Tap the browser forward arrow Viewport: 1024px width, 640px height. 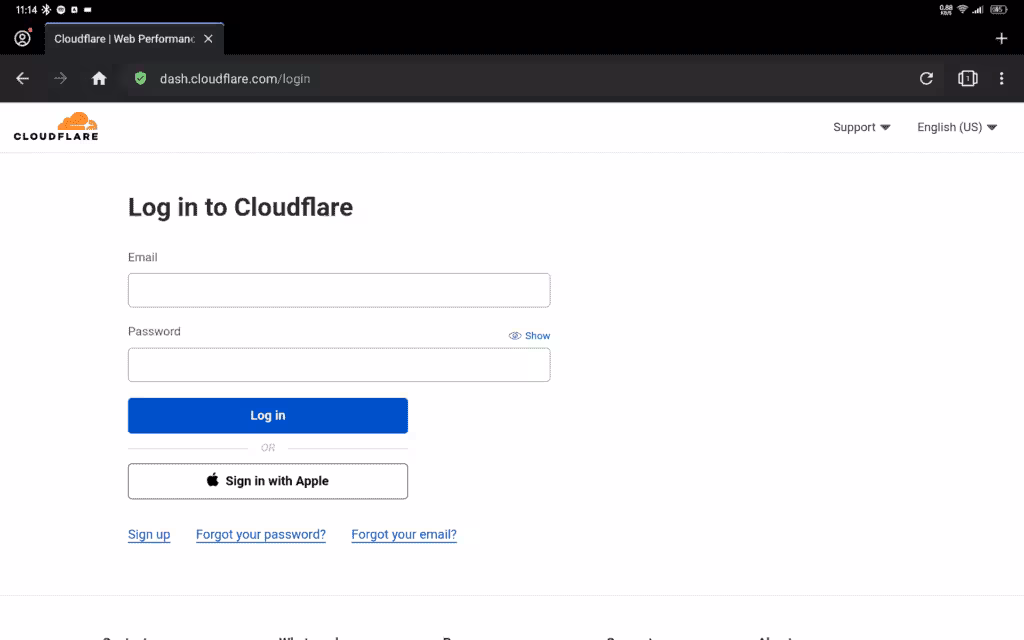coord(60,78)
